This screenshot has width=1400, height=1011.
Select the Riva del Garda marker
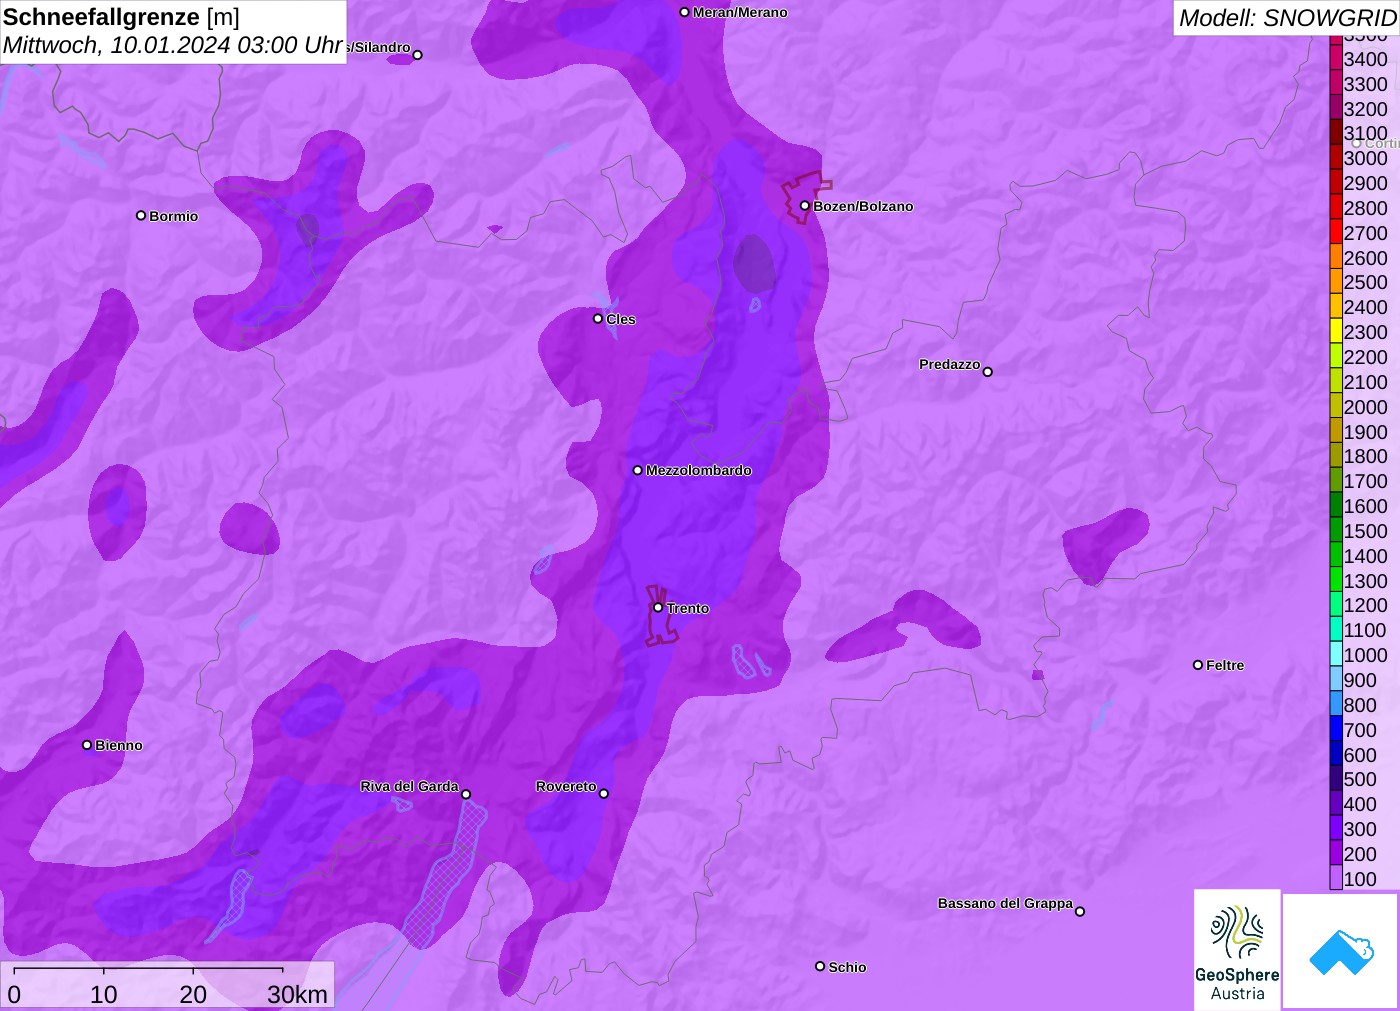tap(466, 794)
